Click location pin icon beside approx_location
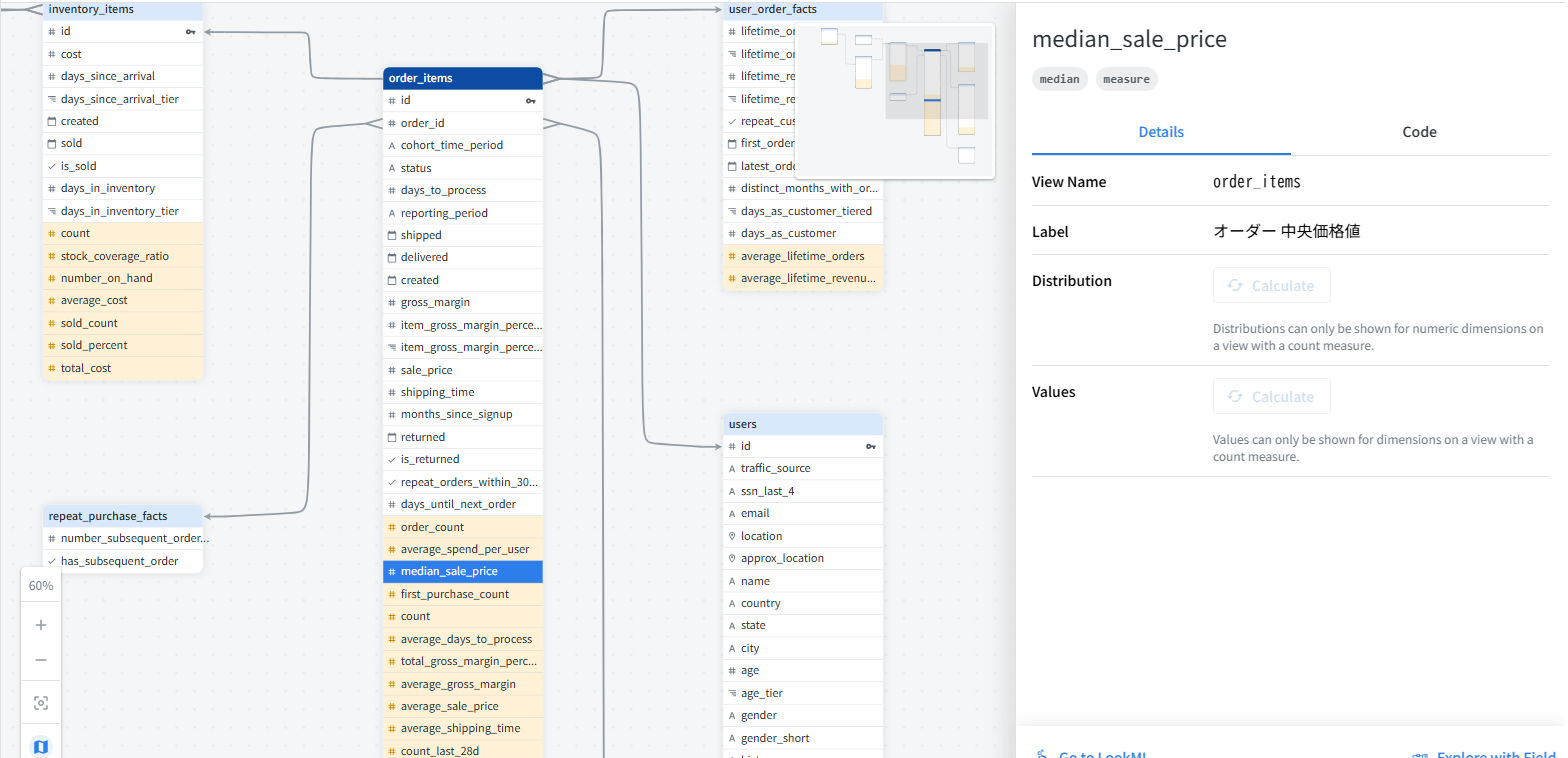The image size is (1568, 758). coord(732,558)
